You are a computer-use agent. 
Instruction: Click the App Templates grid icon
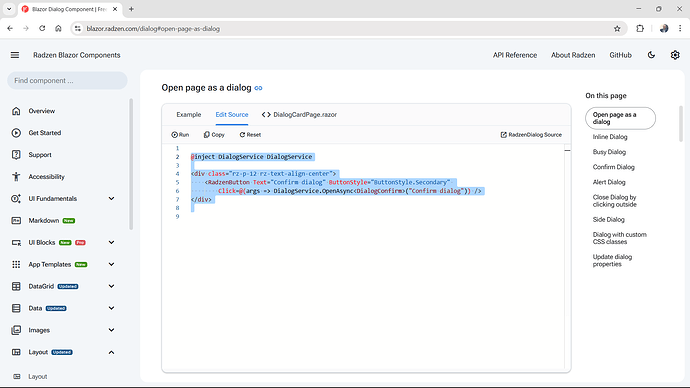pyautogui.click(x=16, y=264)
